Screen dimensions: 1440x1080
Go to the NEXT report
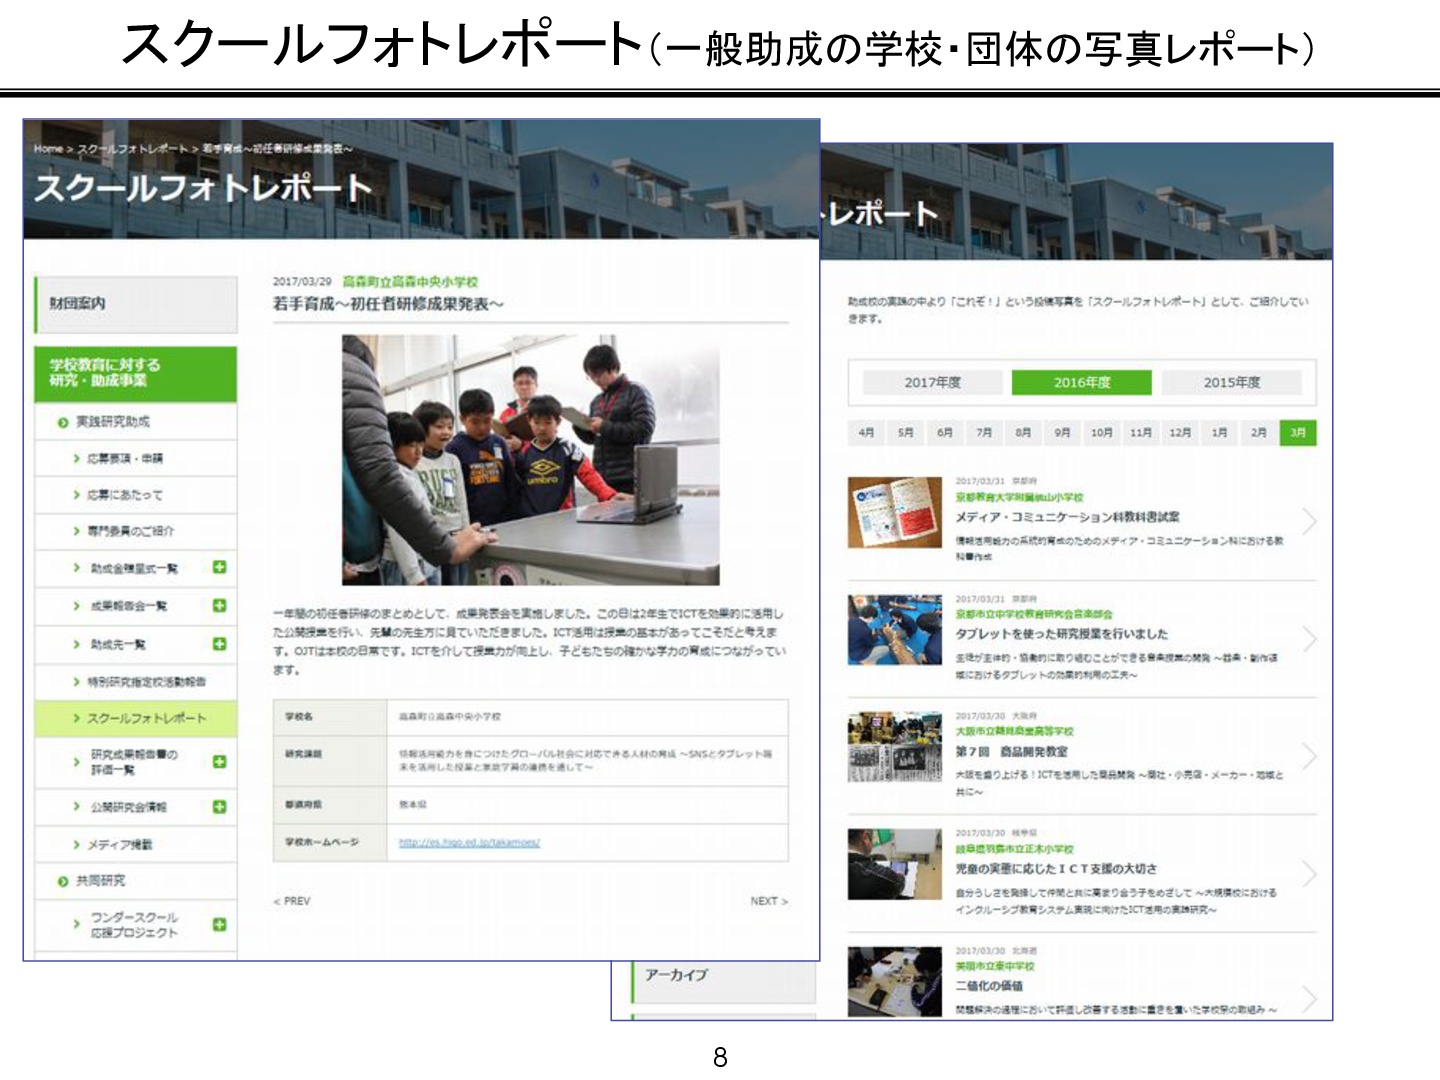(769, 902)
